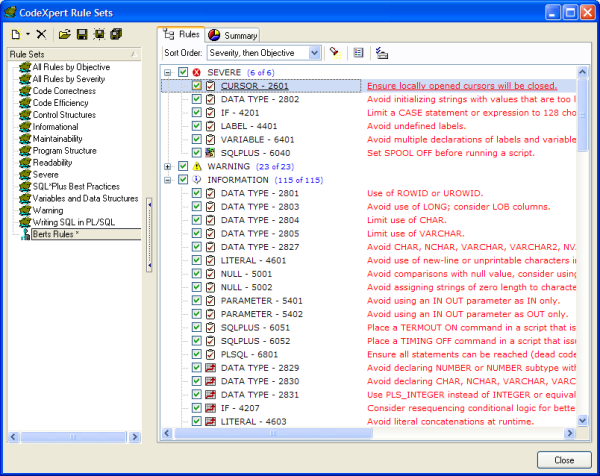
Task: Click the rules list horizontal scrollbar thumb
Action: click(273, 433)
